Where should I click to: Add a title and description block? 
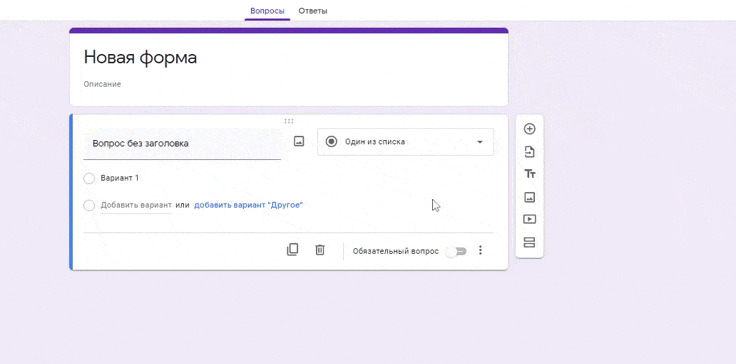pos(529,174)
